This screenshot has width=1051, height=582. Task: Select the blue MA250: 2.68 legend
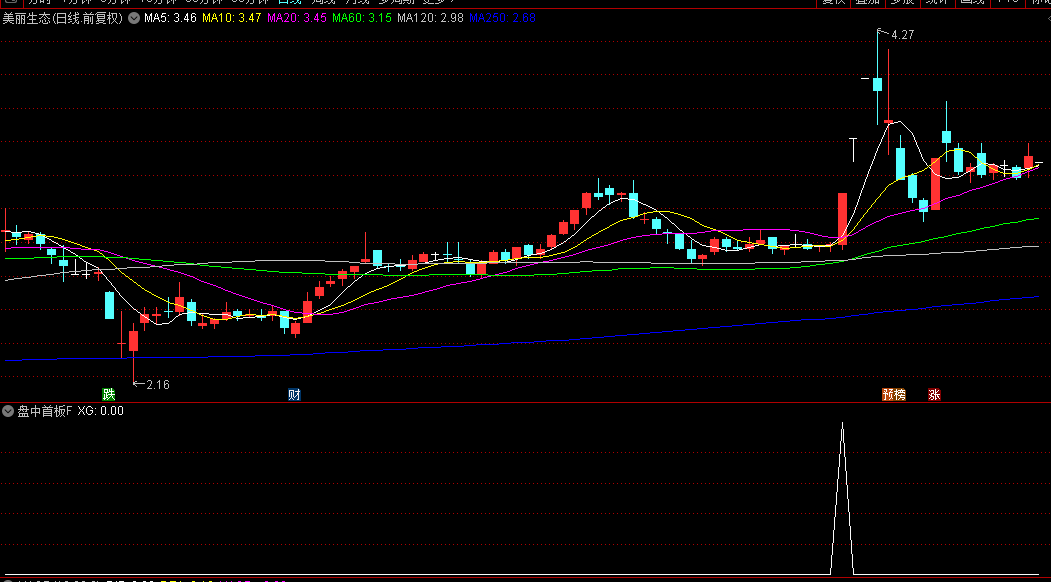[502, 18]
